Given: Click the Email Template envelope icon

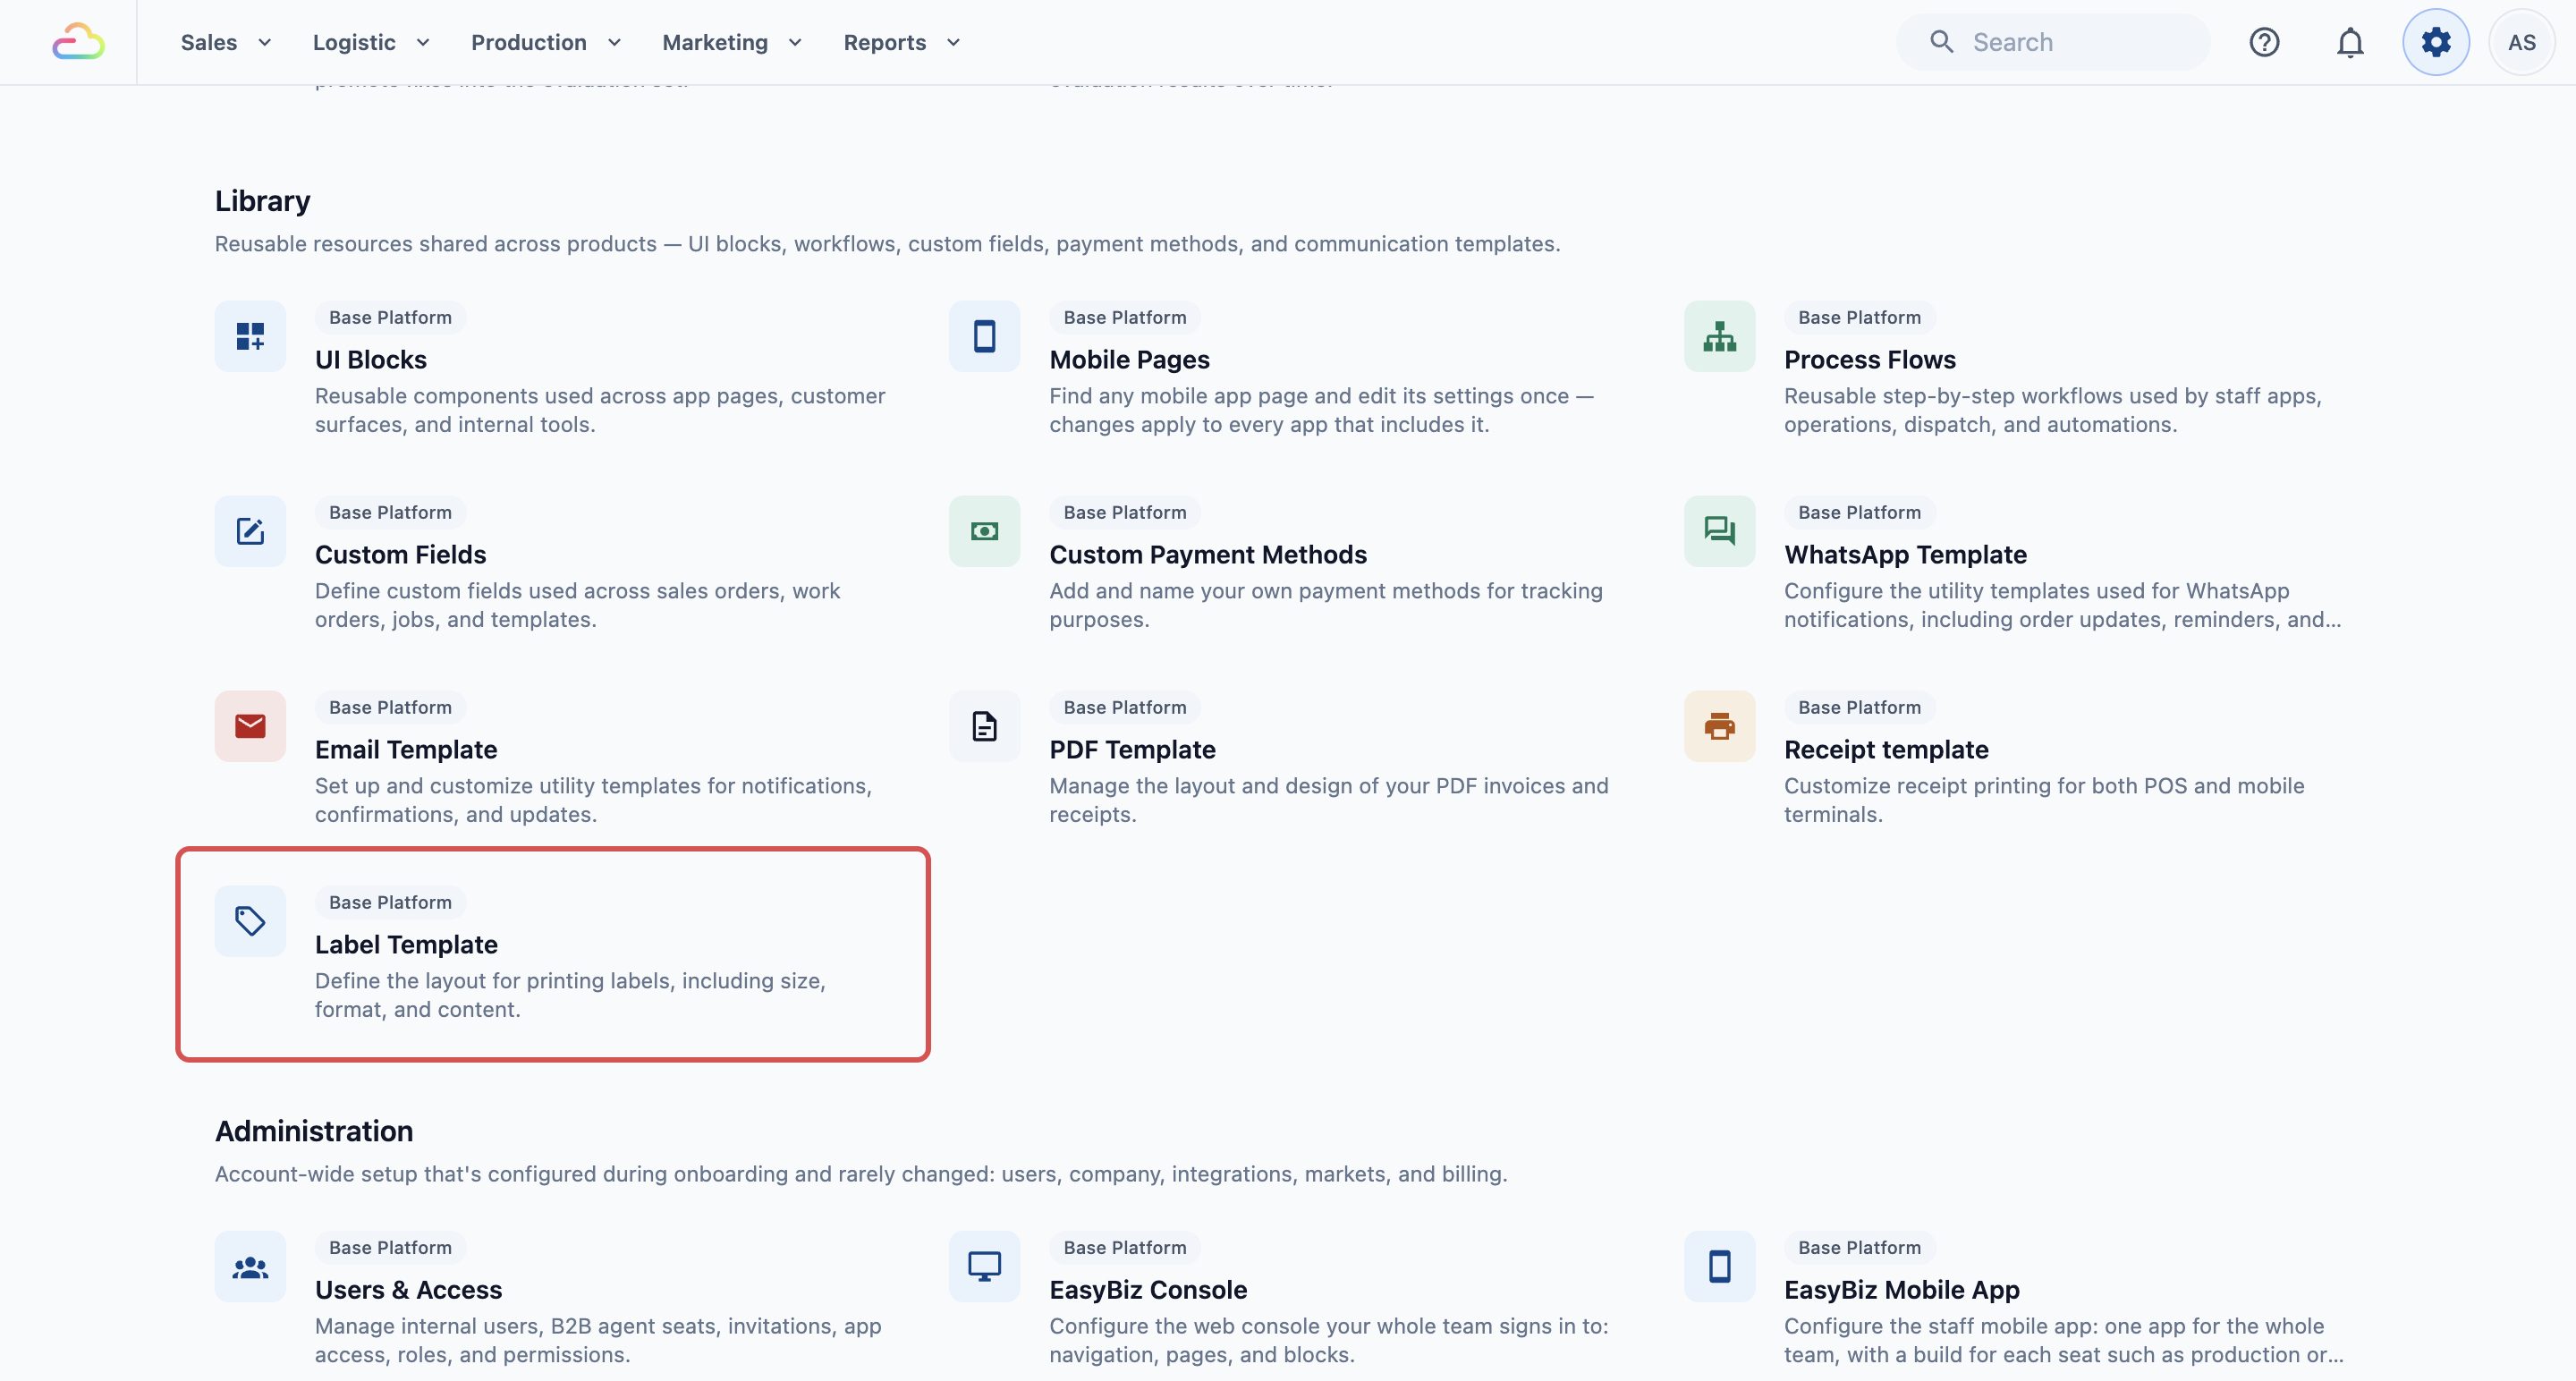Looking at the screenshot, I should 250,726.
